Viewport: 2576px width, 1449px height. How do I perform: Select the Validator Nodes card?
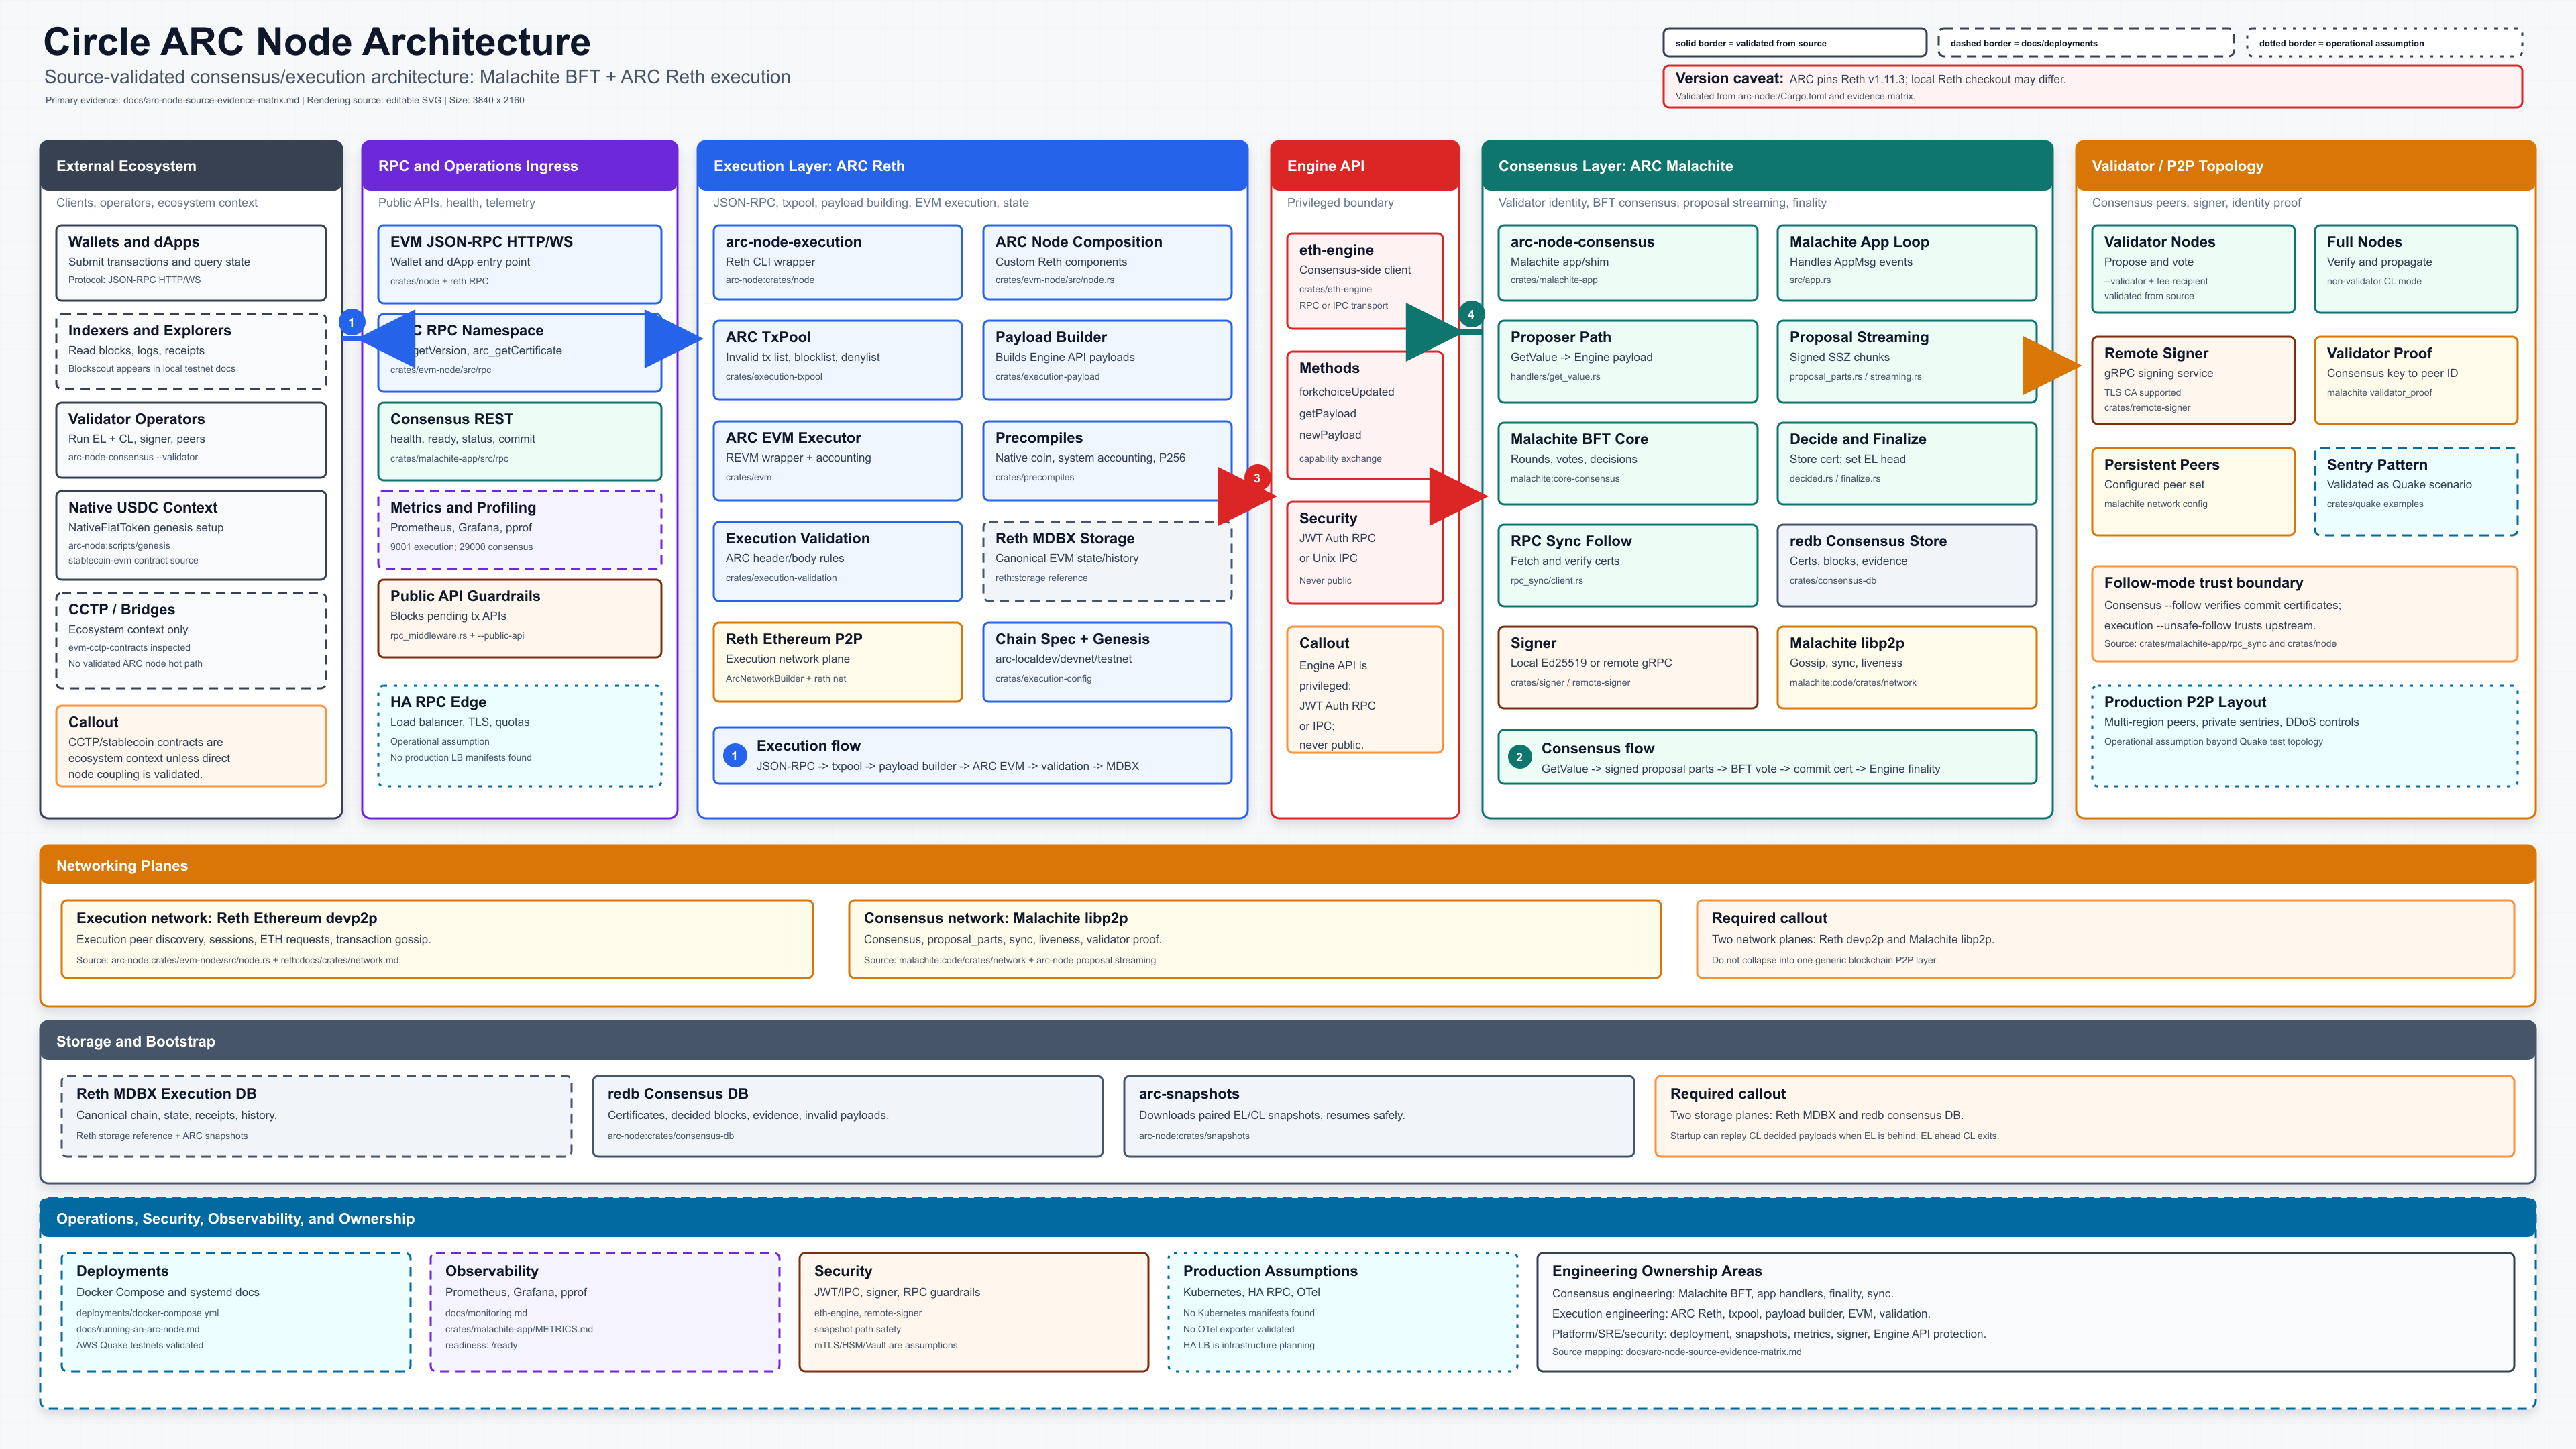2193,269
